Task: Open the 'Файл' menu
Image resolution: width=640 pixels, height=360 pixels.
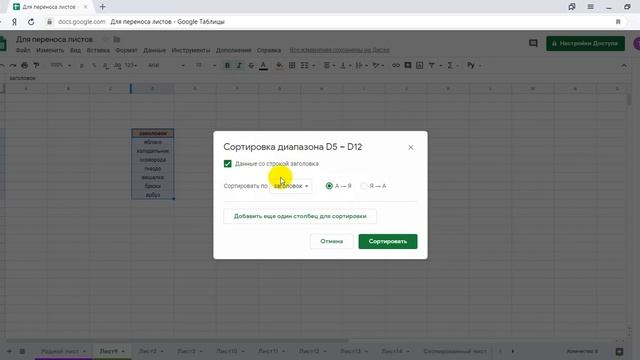Action: pyautogui.click(x=23, y=50)
